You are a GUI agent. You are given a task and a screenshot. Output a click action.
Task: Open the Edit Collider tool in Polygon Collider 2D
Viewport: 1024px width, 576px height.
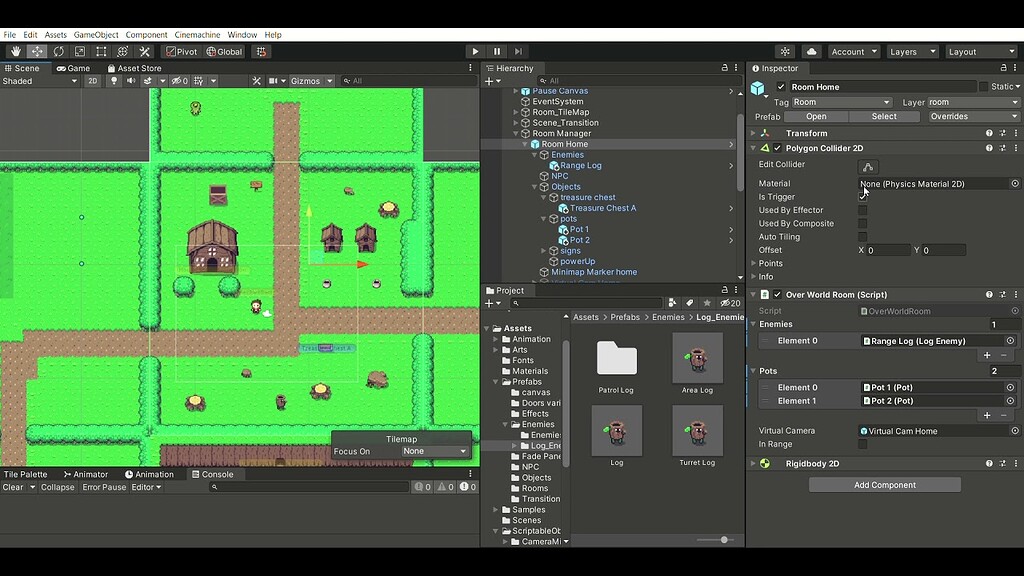868,167
